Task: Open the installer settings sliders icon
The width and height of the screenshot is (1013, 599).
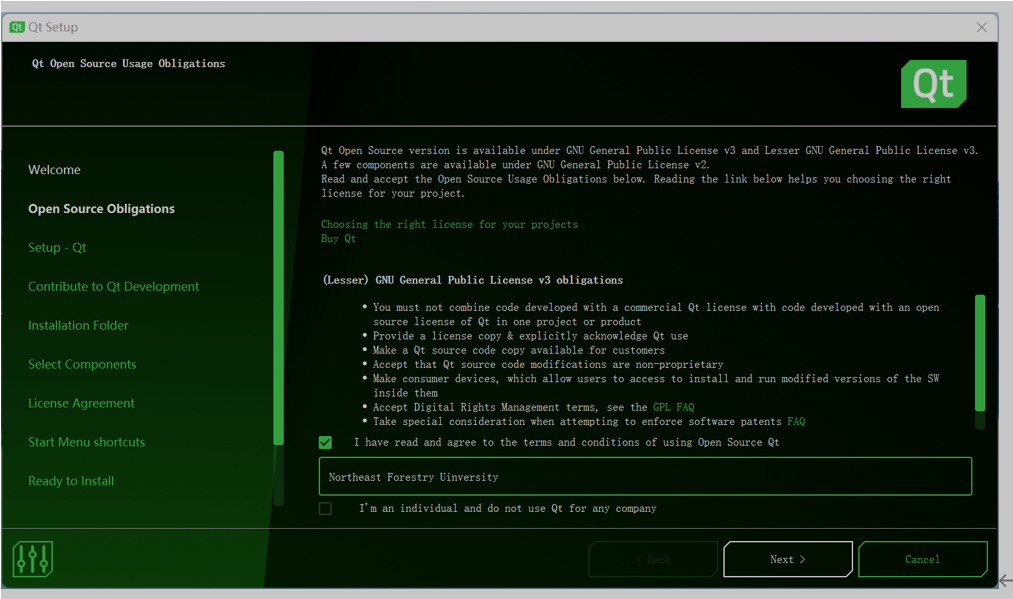Action: pos(32,559)
